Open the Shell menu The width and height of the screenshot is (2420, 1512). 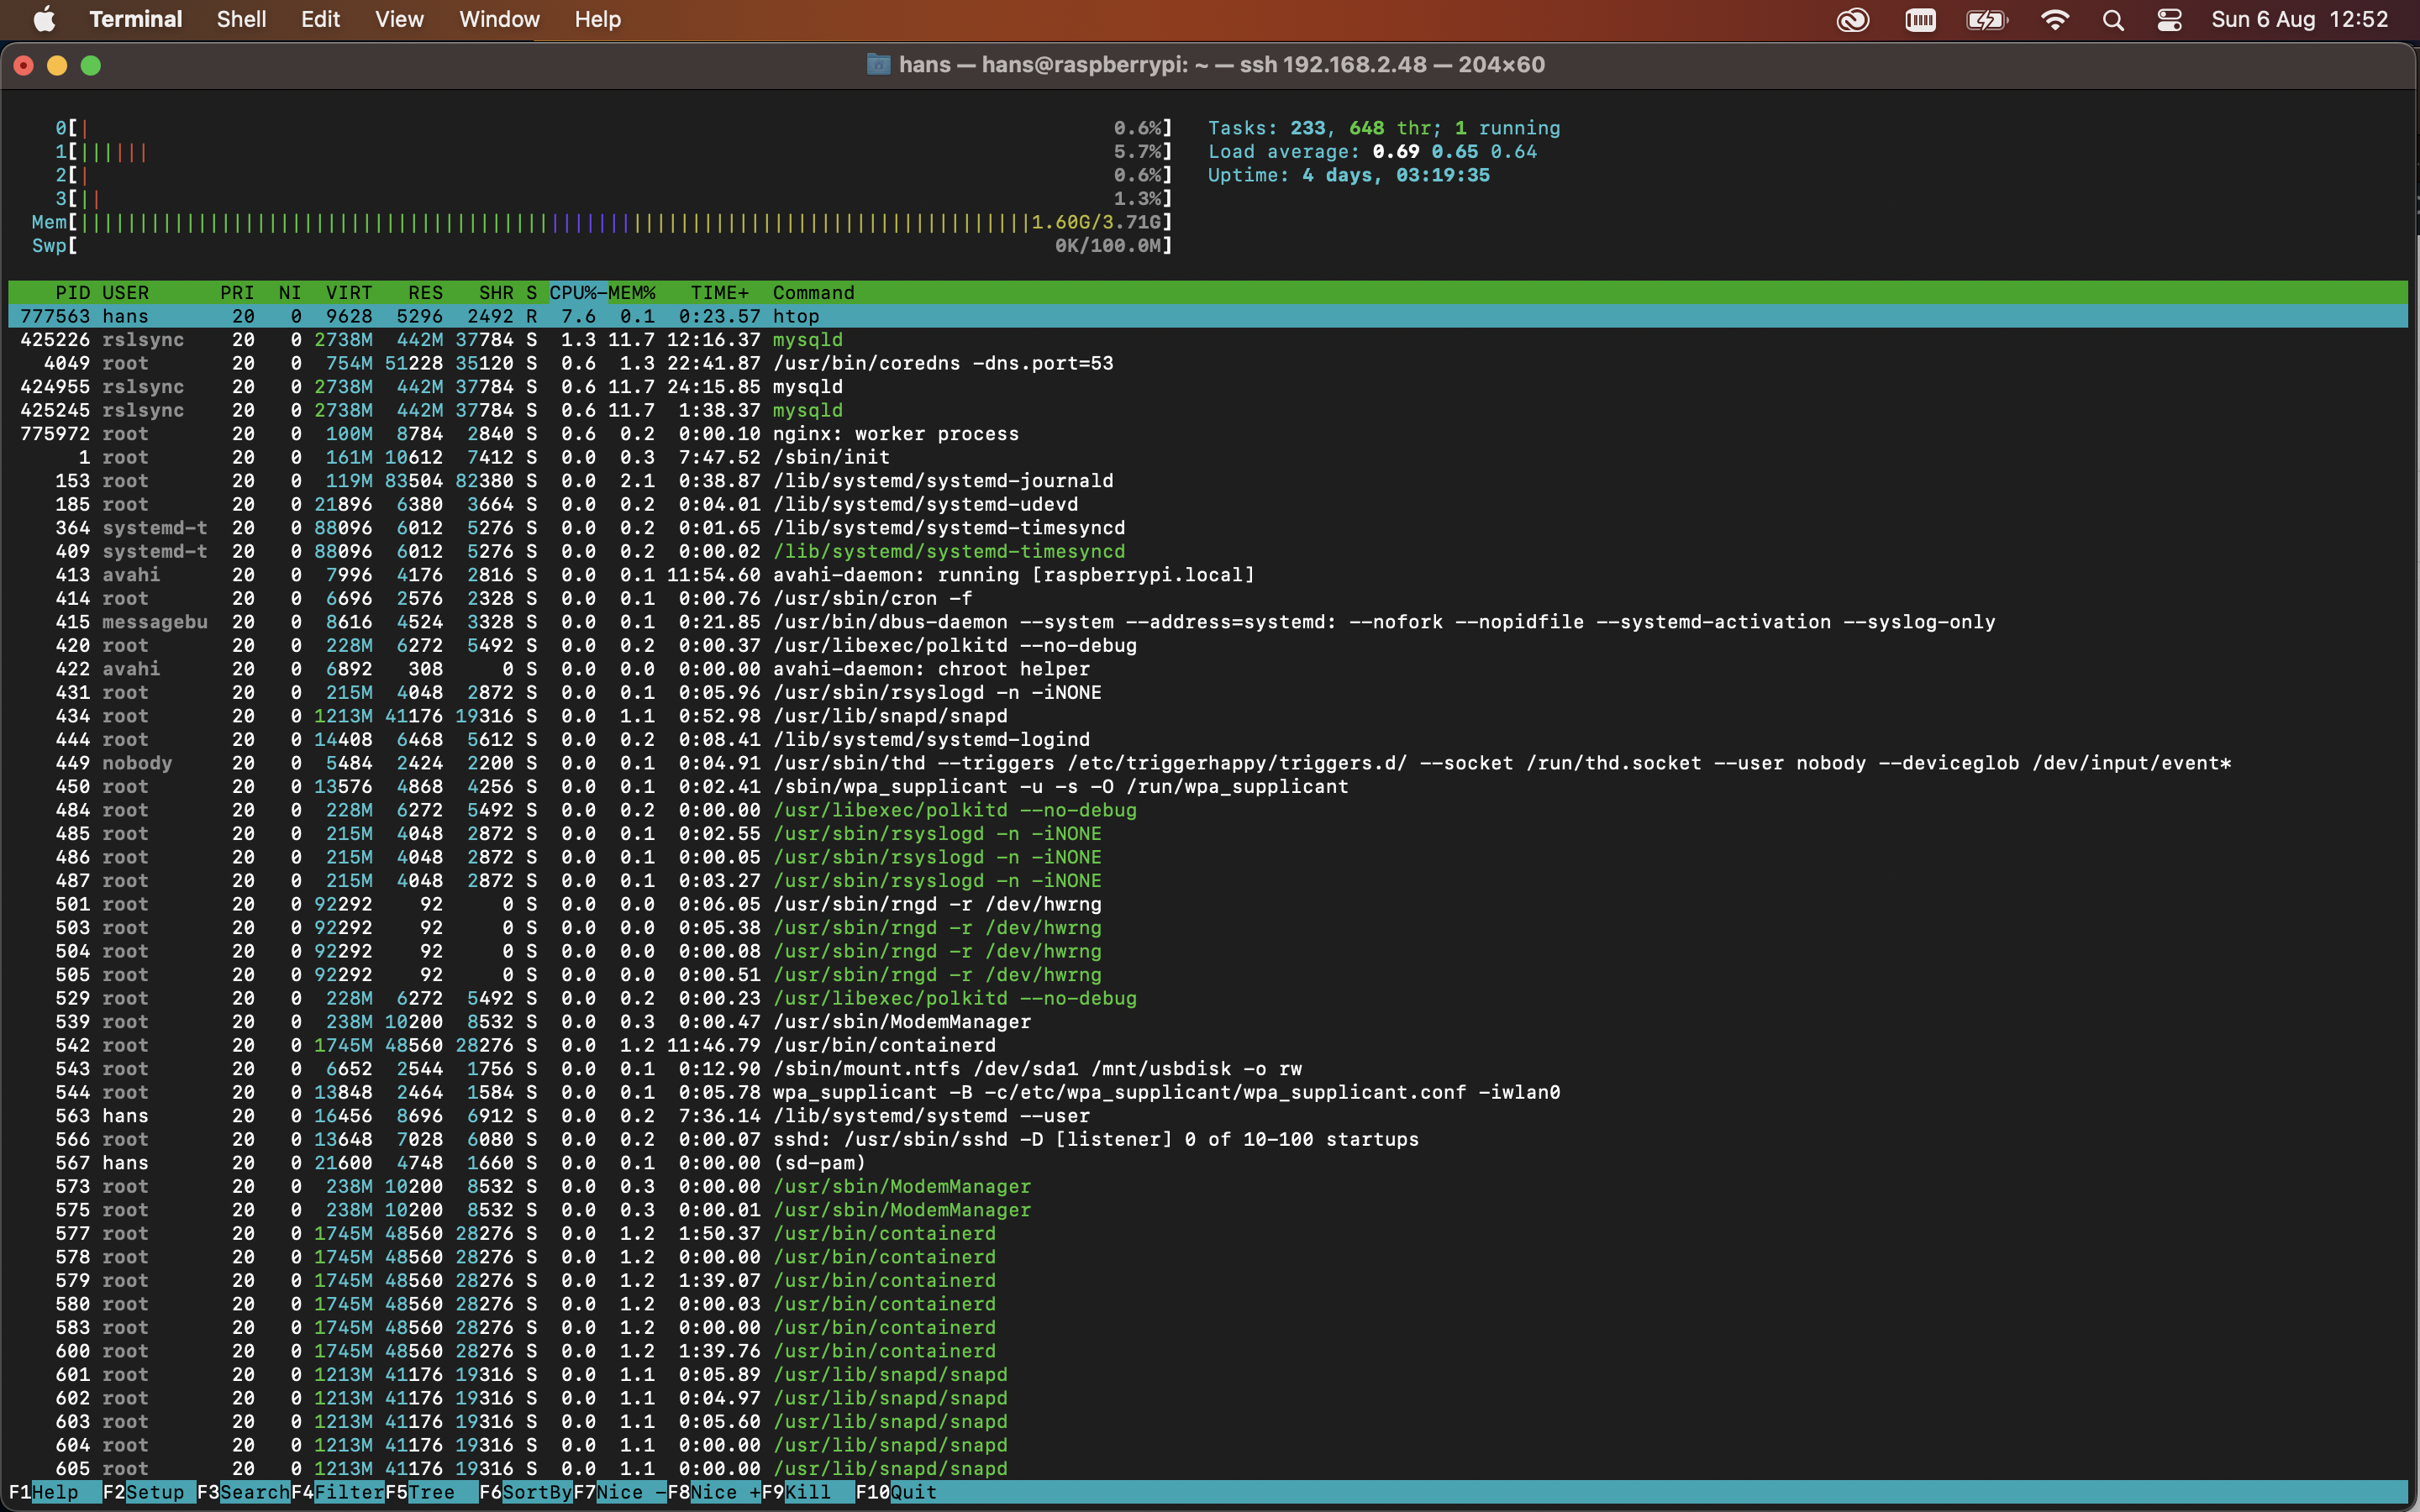241,19
